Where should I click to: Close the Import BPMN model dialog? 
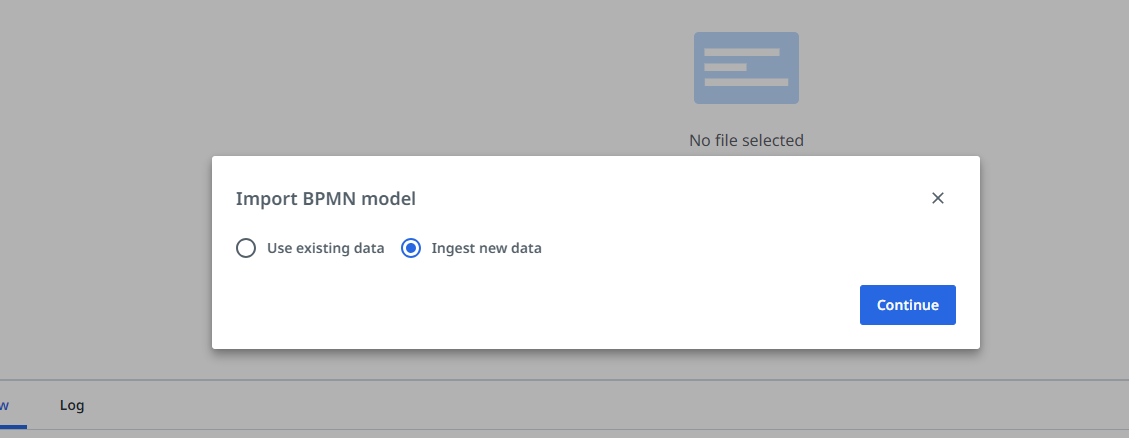938,198
